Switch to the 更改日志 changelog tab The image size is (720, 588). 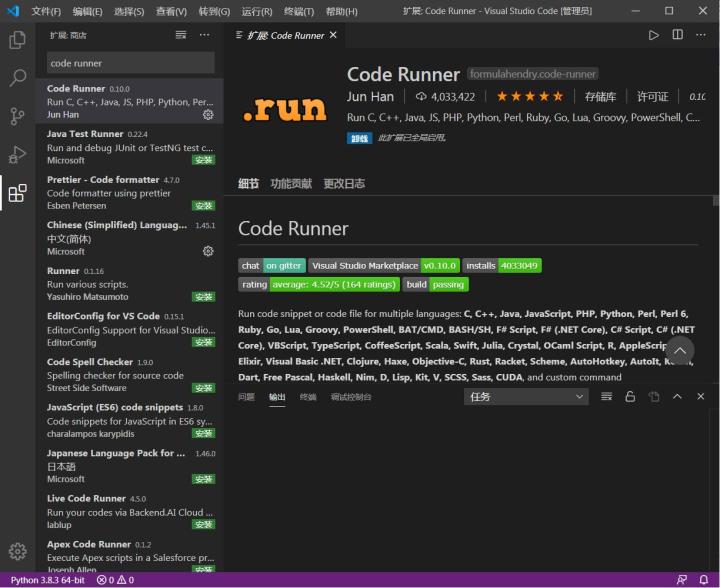344,184
